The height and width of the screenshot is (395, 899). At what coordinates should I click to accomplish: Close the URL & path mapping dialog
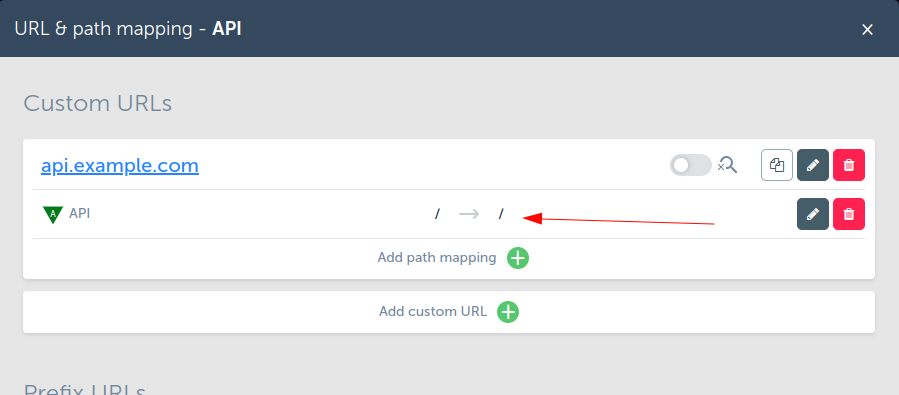867,29
